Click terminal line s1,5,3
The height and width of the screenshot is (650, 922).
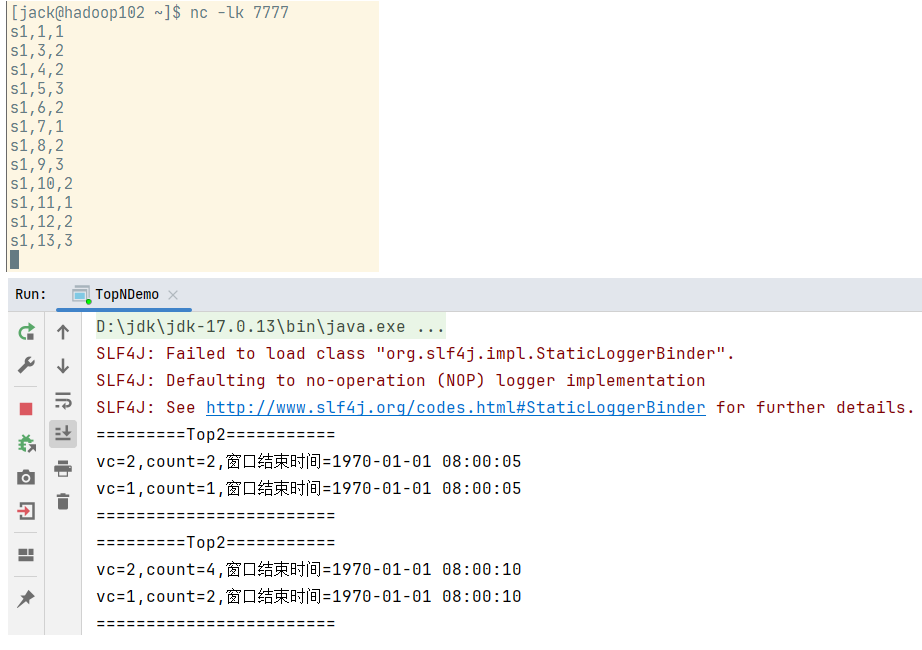(x=36, y=89)
